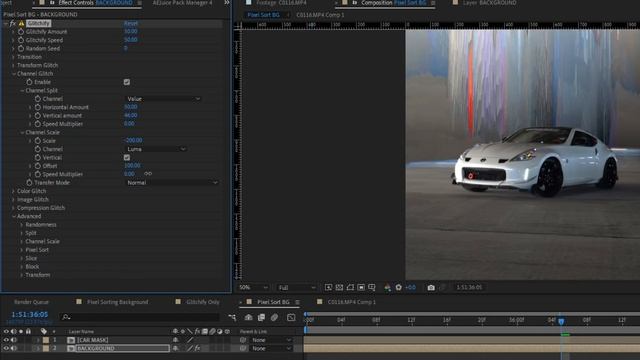640x360 pixels.
Task: Toggle the transparency grid icon in viewer
Action: [x=339, y=287]
